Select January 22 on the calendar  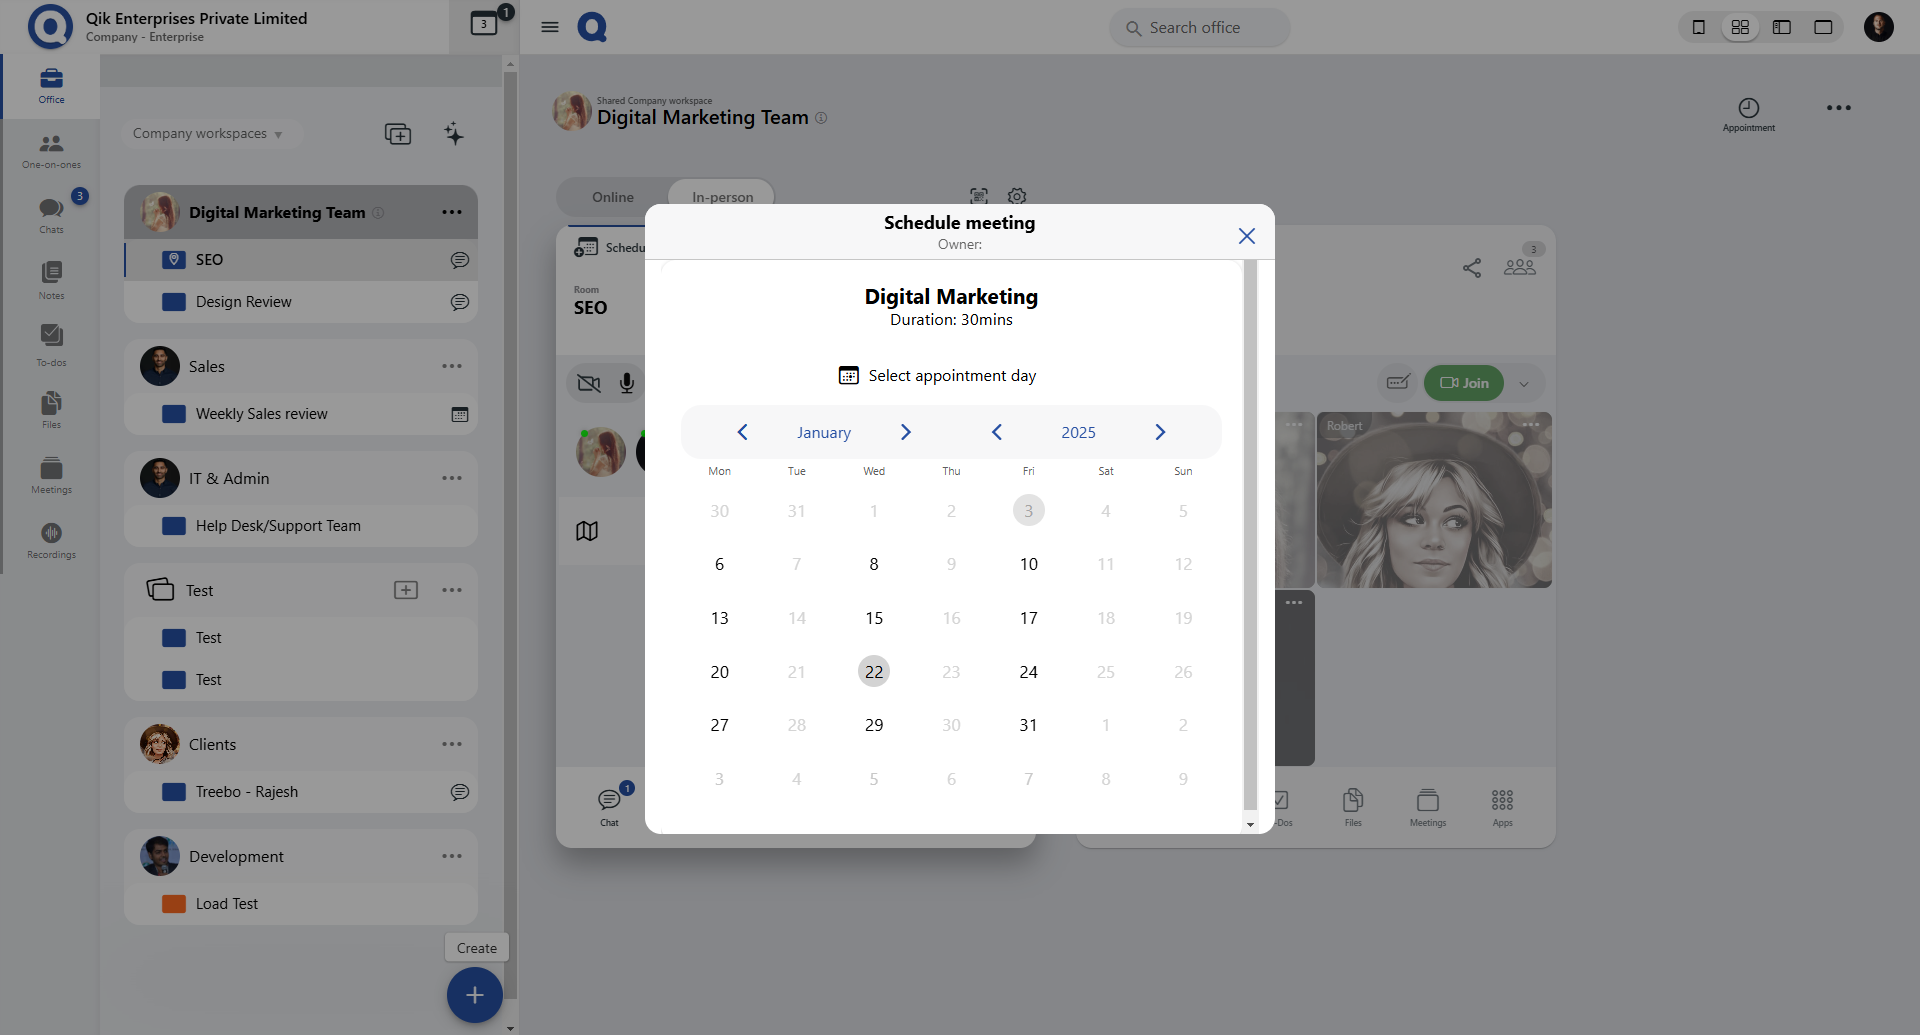coord(873,672)
